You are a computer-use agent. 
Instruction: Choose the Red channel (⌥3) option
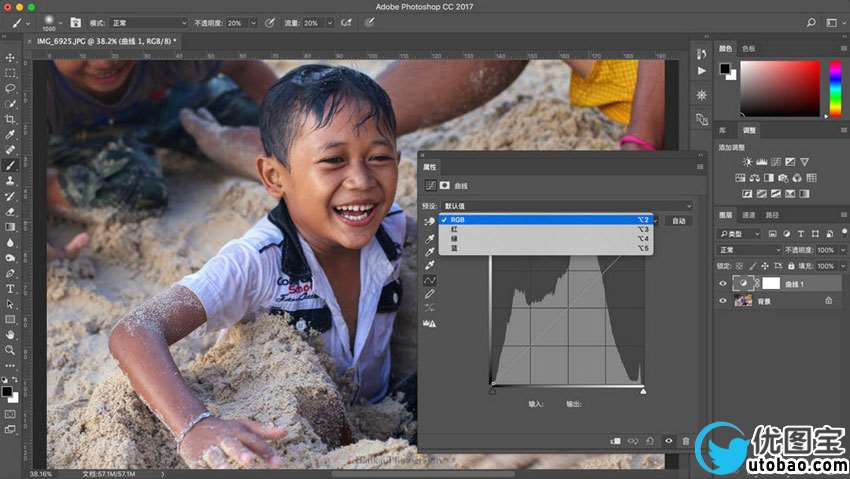(546, 229)
